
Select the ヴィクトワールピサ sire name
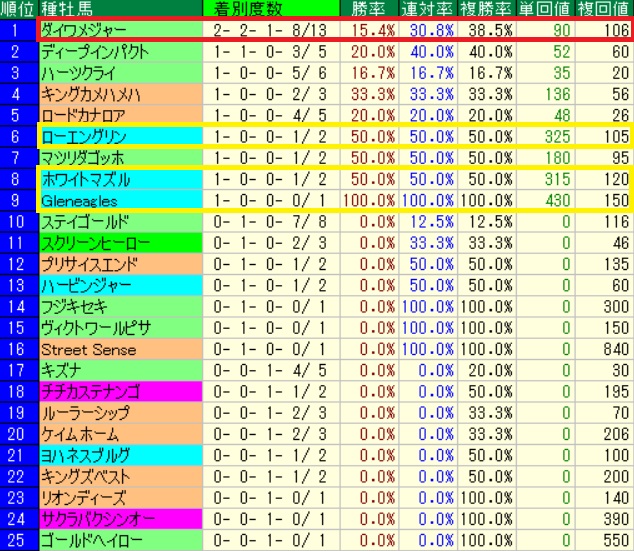coord(96,328)
